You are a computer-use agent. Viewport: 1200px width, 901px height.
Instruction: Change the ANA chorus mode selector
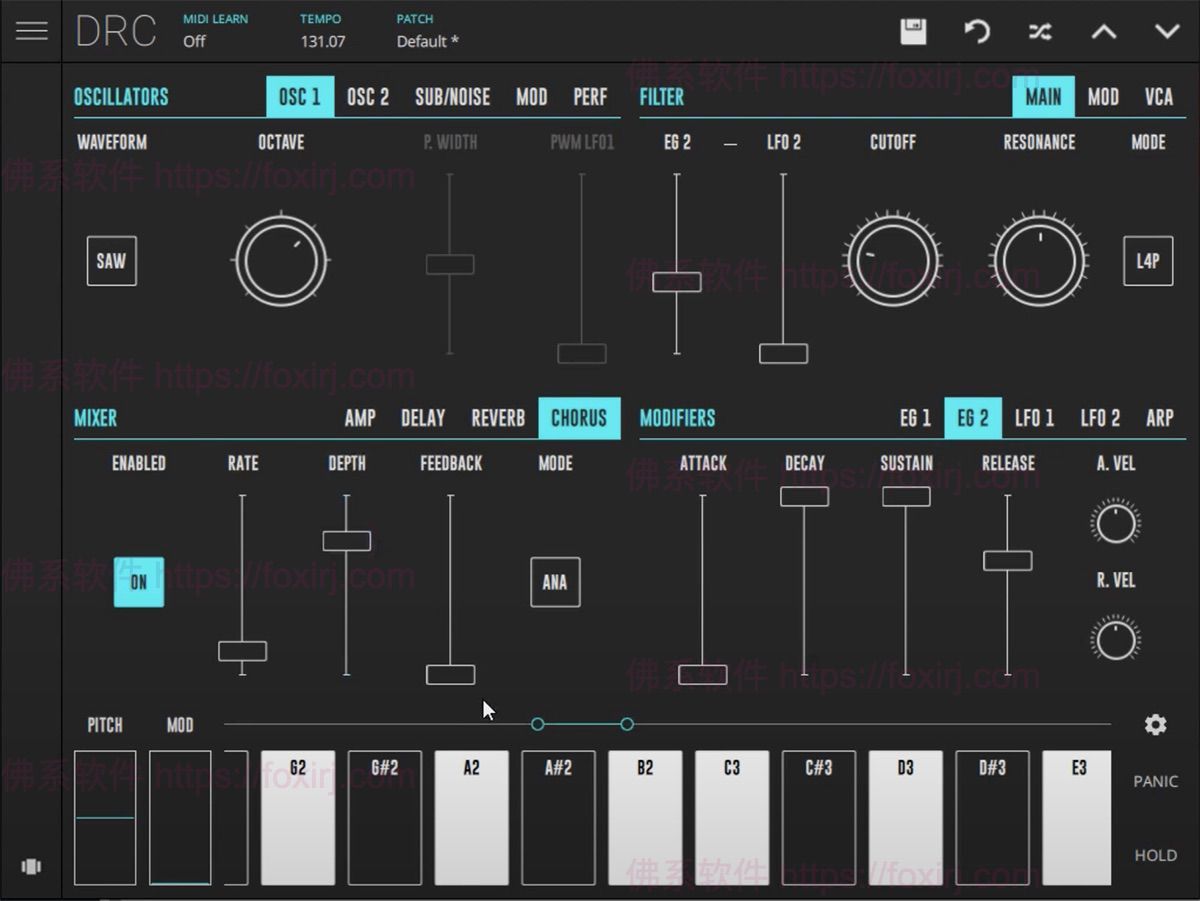point(554,582)
